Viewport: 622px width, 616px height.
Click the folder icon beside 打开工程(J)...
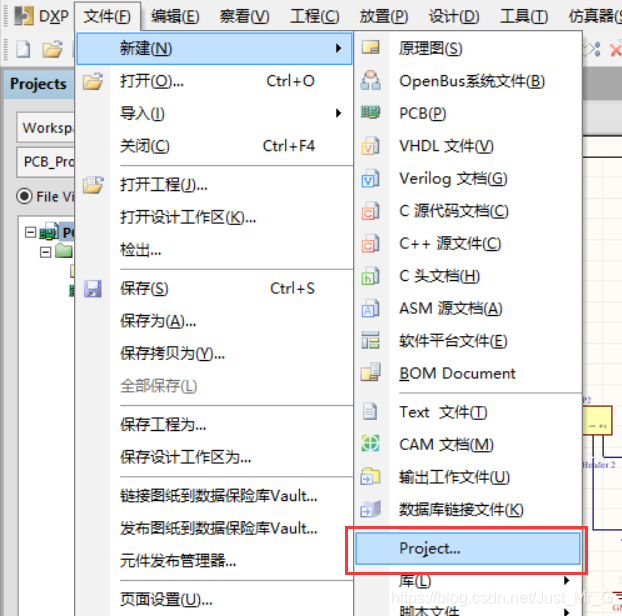(93, 185)
